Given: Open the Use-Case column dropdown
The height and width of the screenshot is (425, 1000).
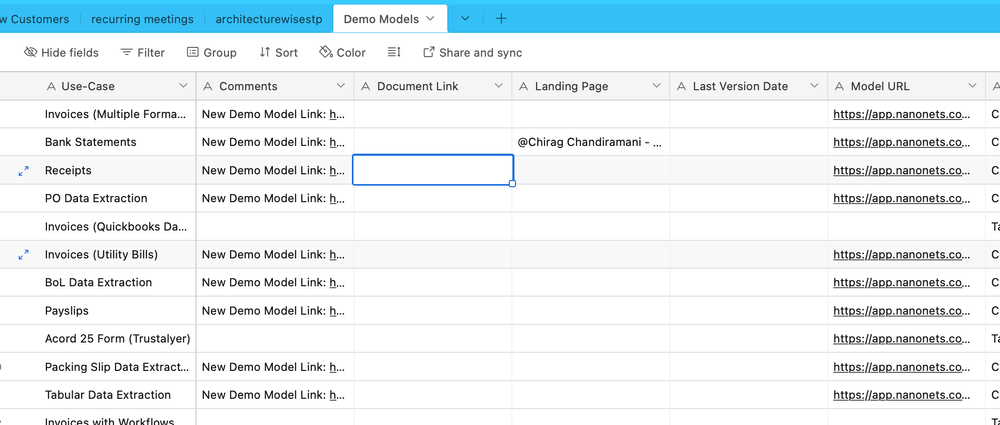Looking at the screenshot, I should 183,87.
